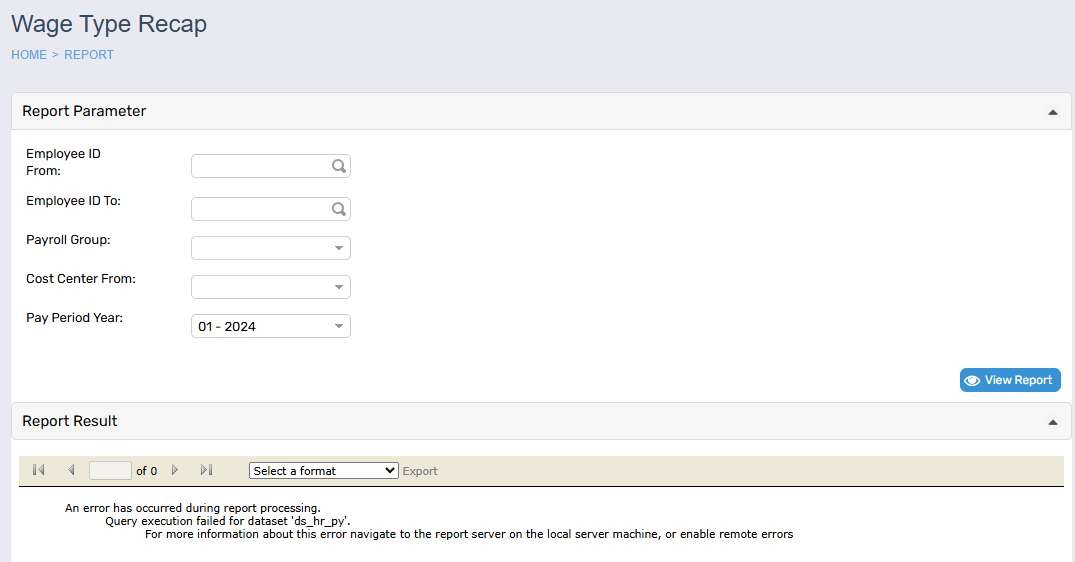Go to next page in report toolbar

pos(175,470)
